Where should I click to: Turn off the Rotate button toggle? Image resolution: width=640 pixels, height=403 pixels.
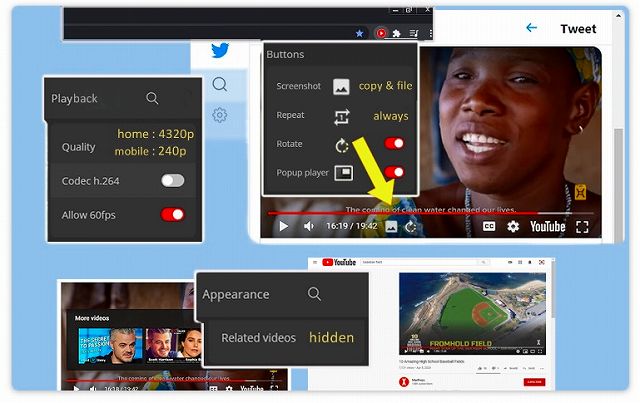(394, 144)
